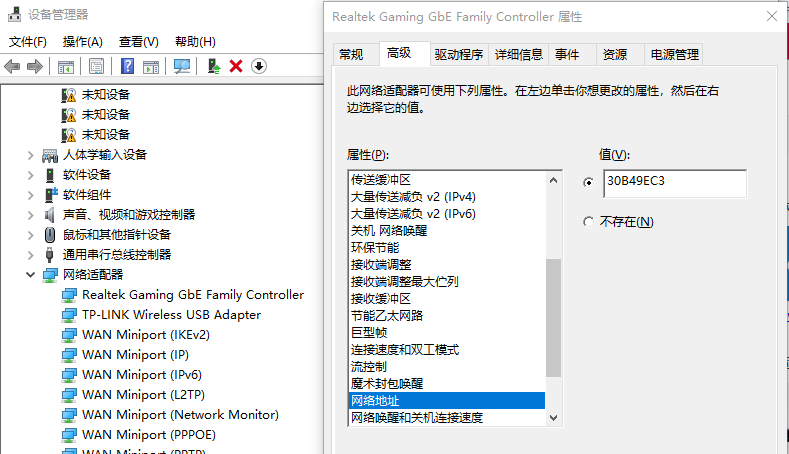This screenshot has width=789, height=454.
Task: Click the action pane toolbar icon
Action: (x=151, y=66)
